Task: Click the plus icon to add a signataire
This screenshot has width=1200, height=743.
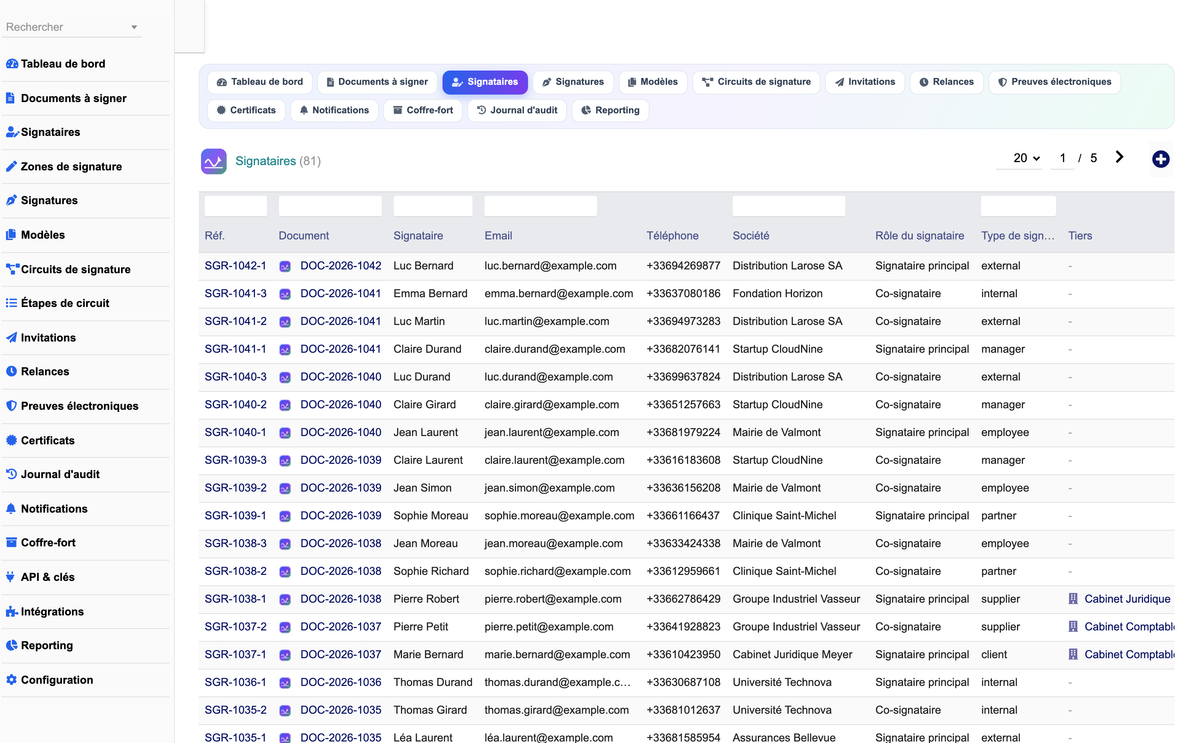Action: [1160, 159]
